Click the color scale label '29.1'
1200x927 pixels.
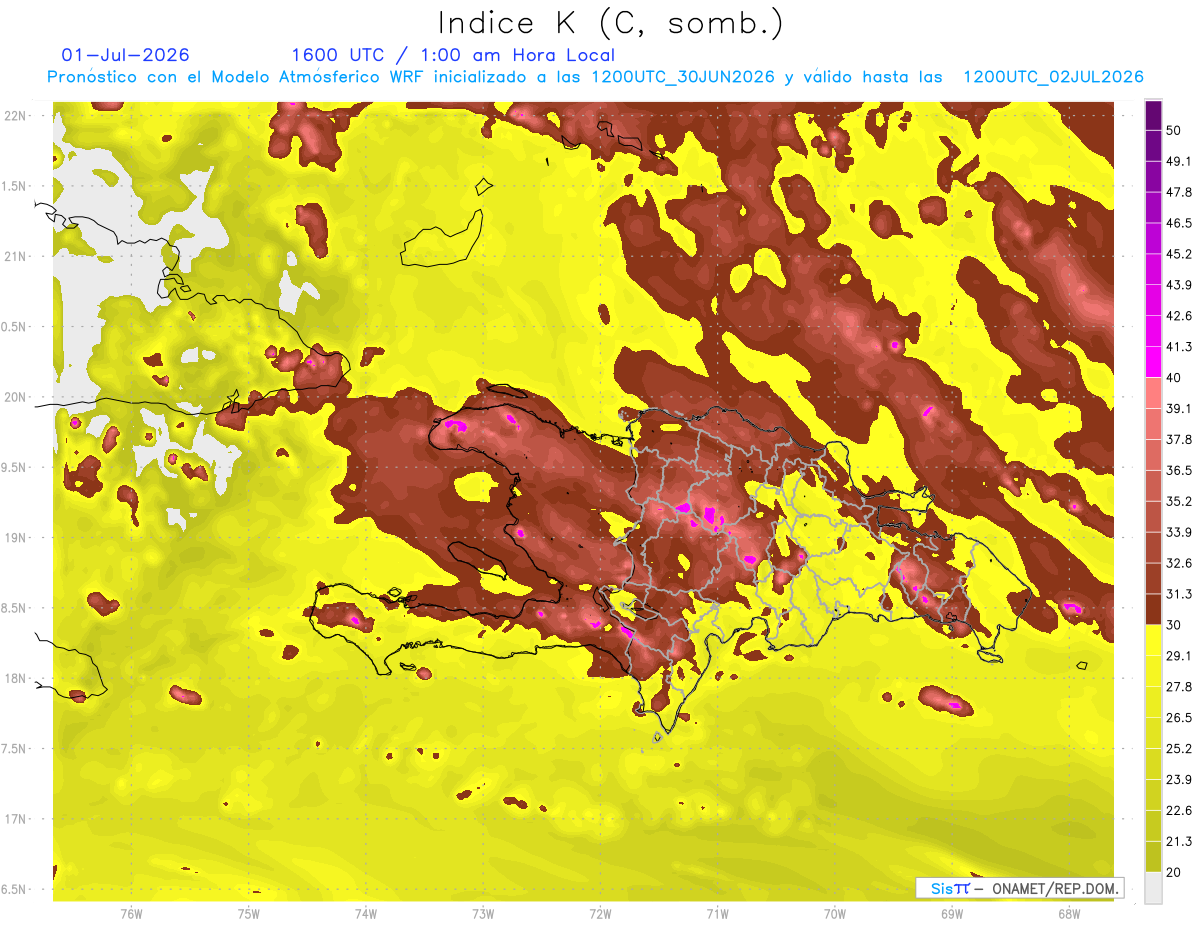click(x=1178, y=656)
